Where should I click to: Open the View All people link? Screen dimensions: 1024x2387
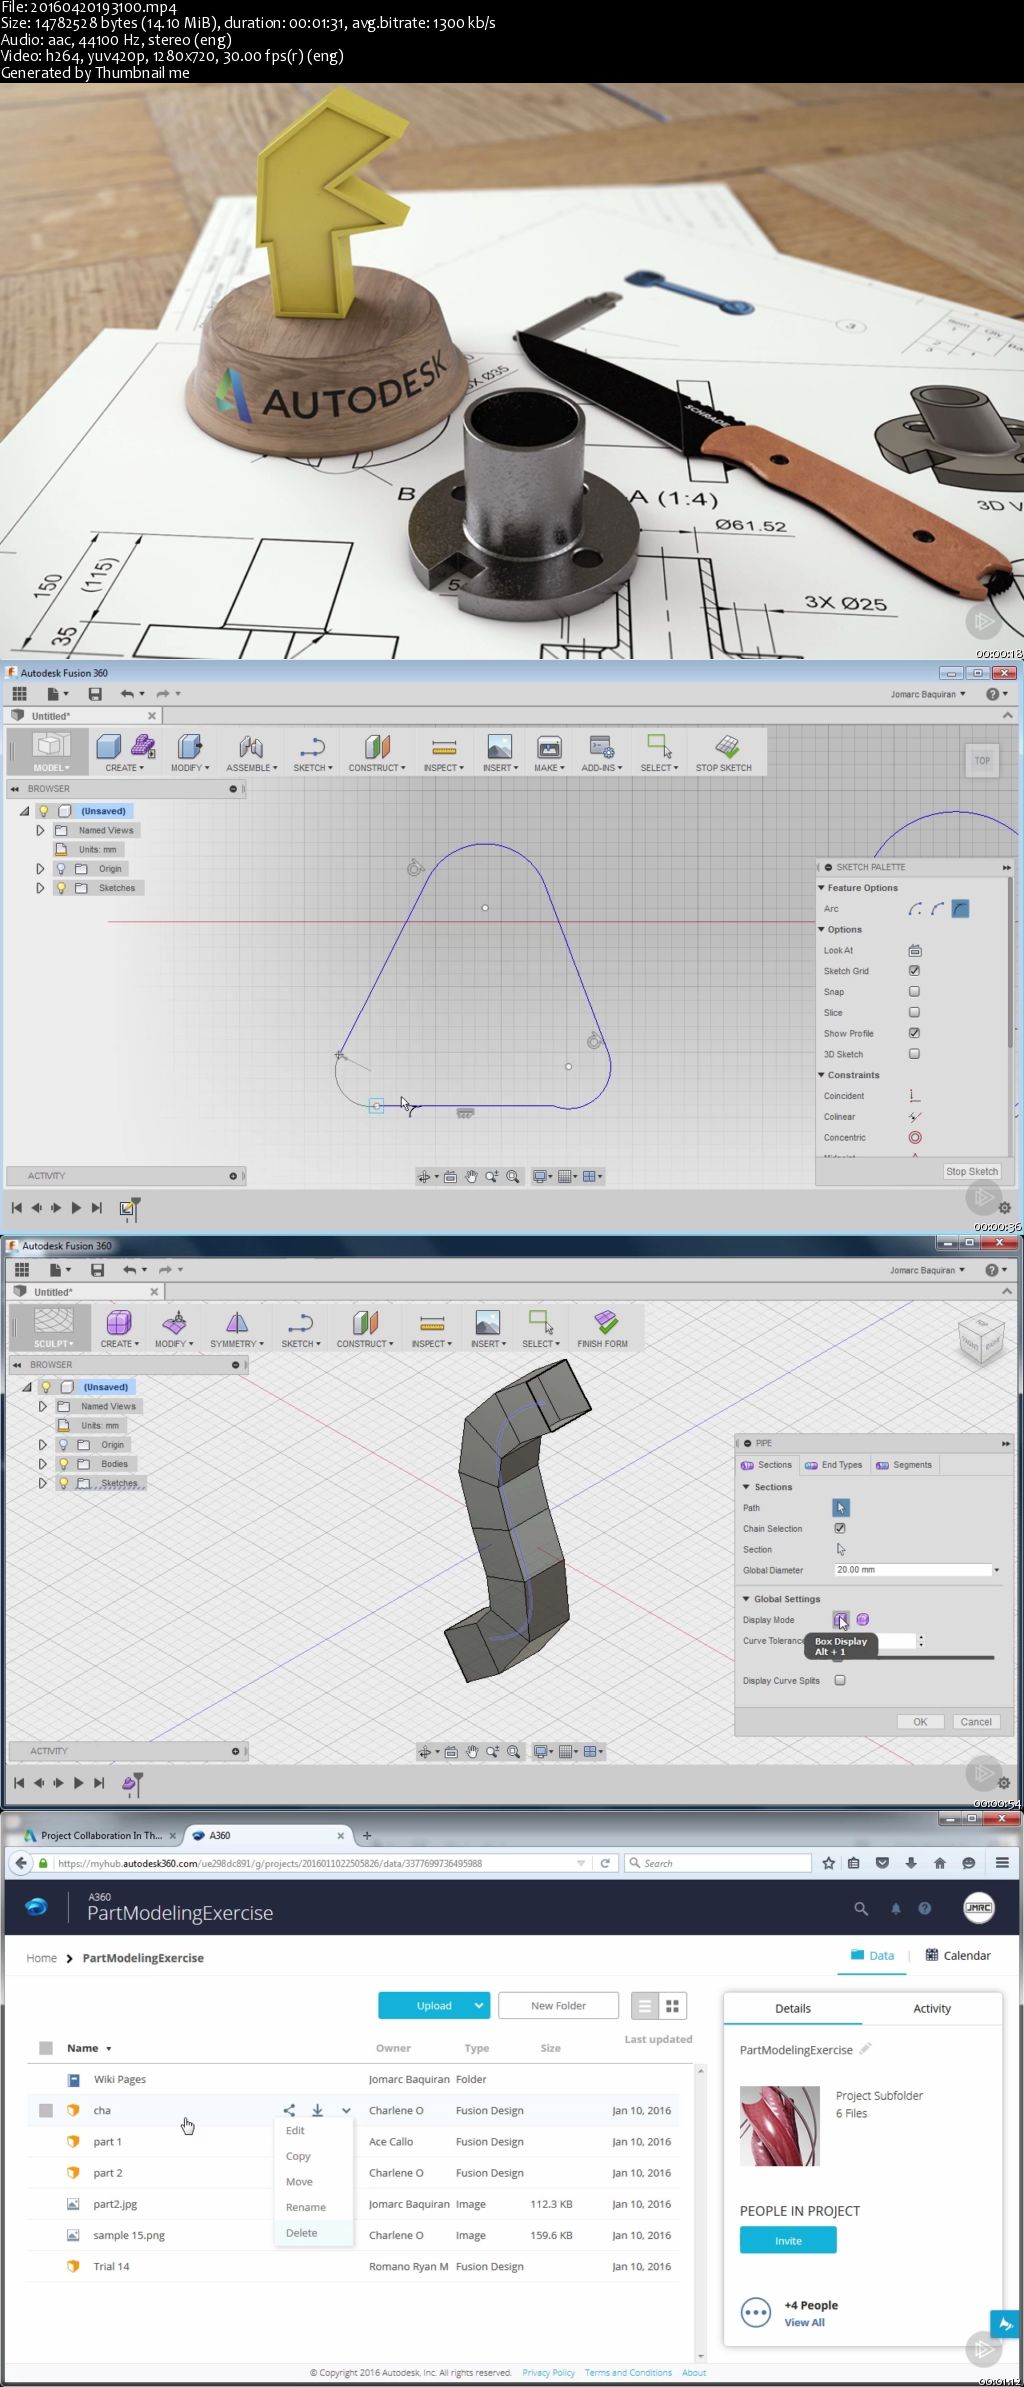click(805, 2322)
